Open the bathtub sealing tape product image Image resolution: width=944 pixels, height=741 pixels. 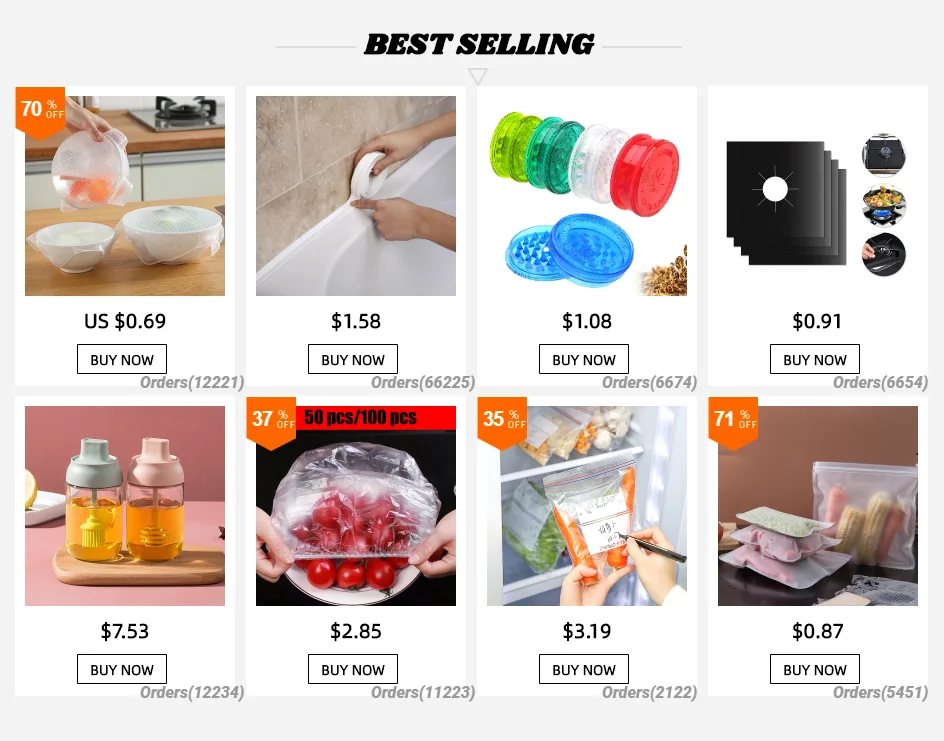point(356,196)
